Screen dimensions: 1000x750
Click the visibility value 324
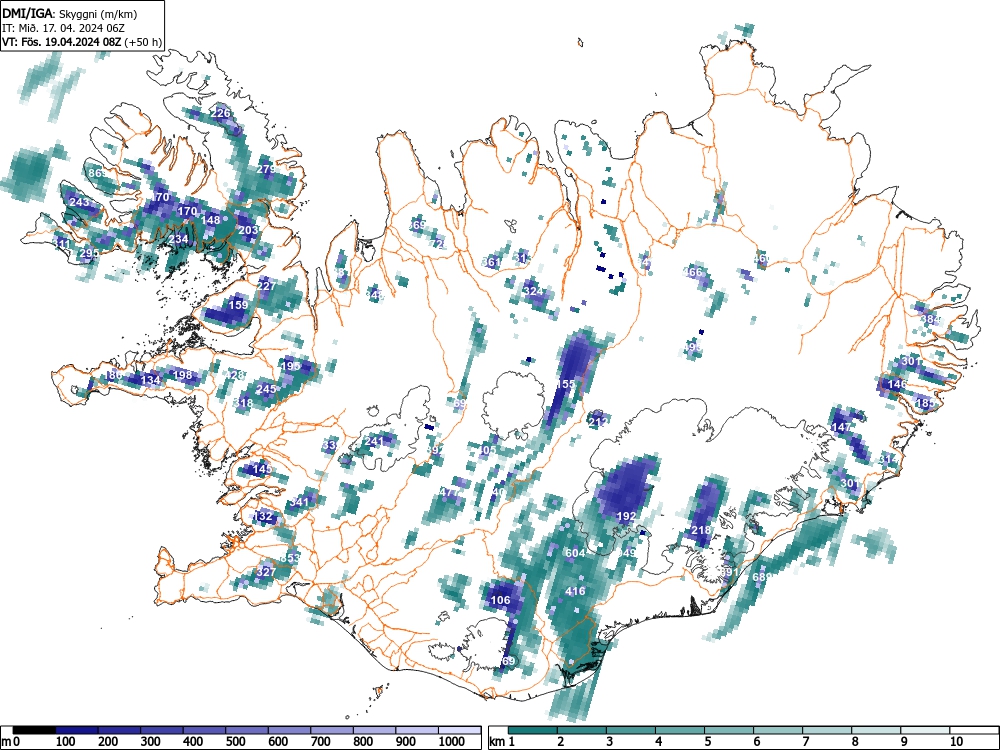533,291
